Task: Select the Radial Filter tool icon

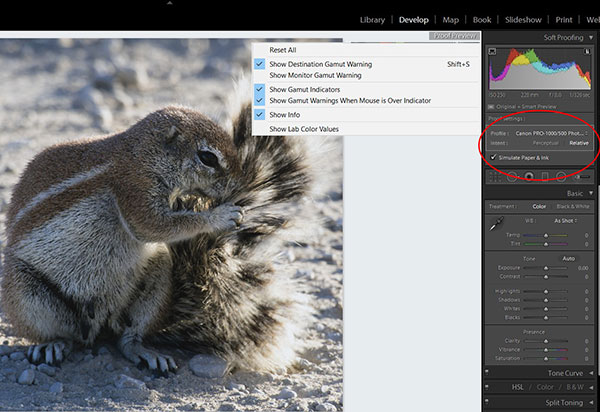Action: (561, 176)
